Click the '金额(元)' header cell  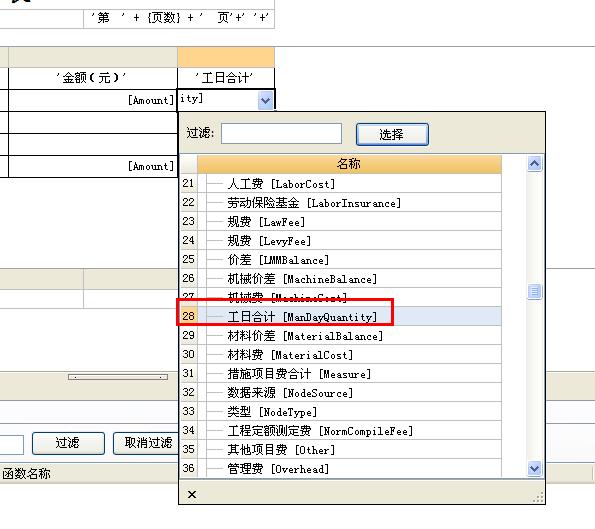[93, 78]
